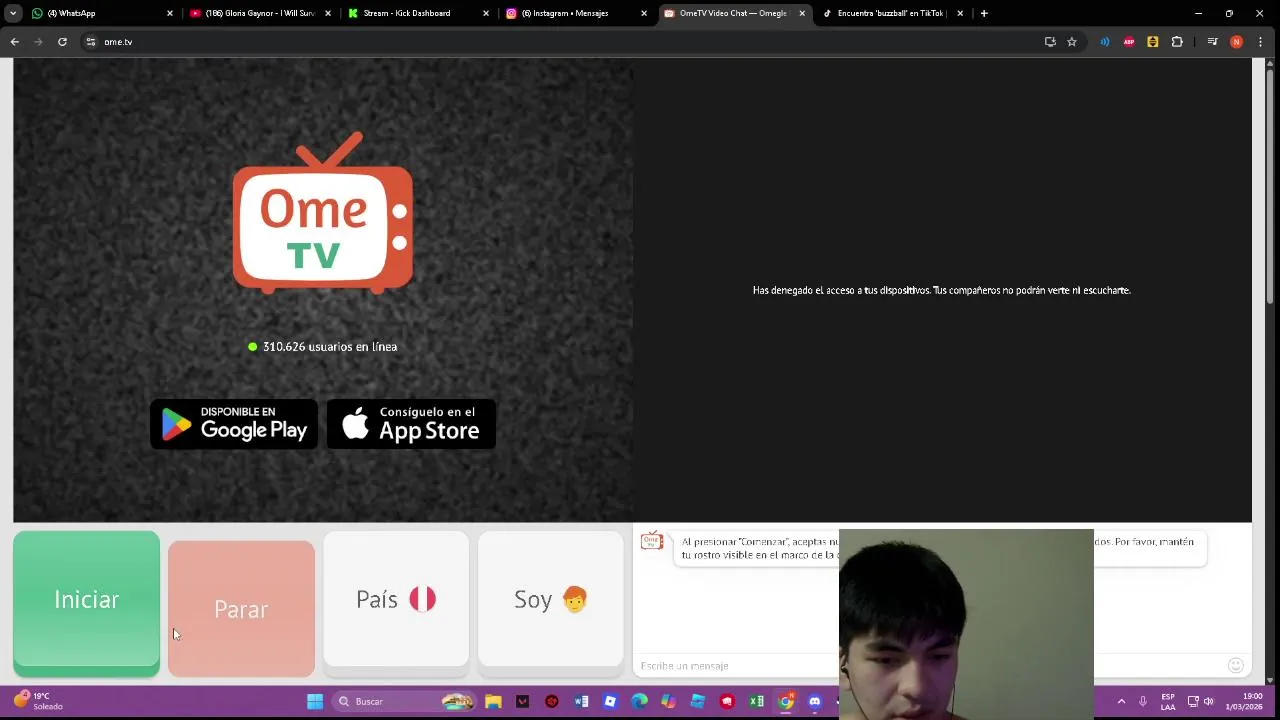Close the Kick Dashboard tab
Viewport: 1280px width, 720px height.
(x=486, y=13)
